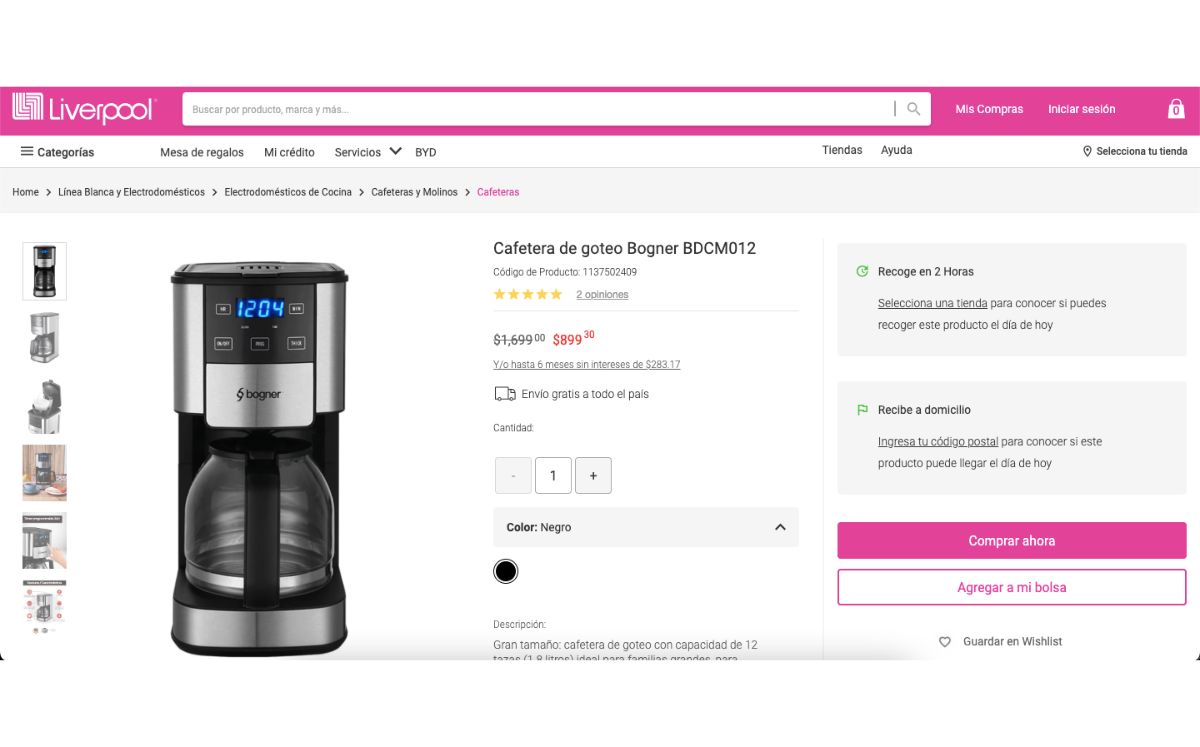Expand the Servicios dropdown
1200x747 pixels.
368,152
